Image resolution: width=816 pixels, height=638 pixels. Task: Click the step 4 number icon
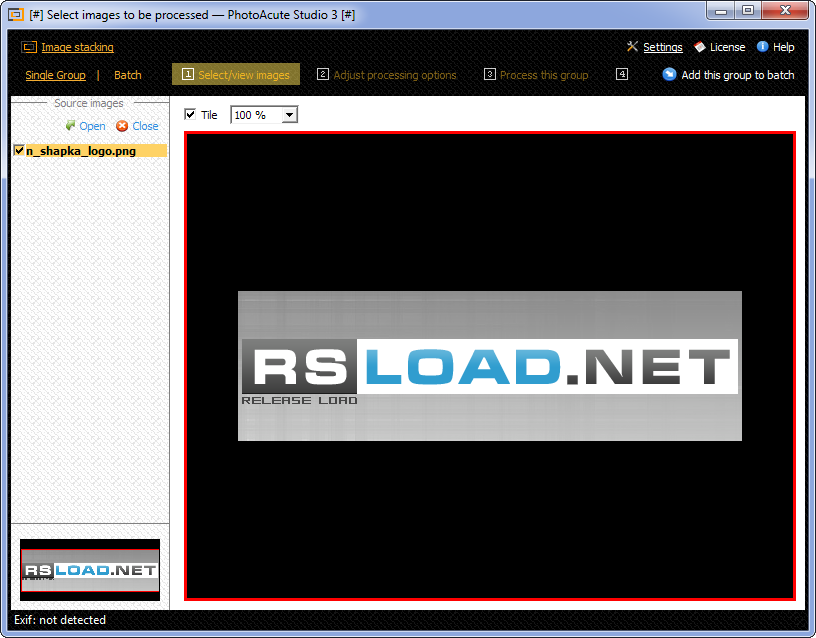click(622, 74)
